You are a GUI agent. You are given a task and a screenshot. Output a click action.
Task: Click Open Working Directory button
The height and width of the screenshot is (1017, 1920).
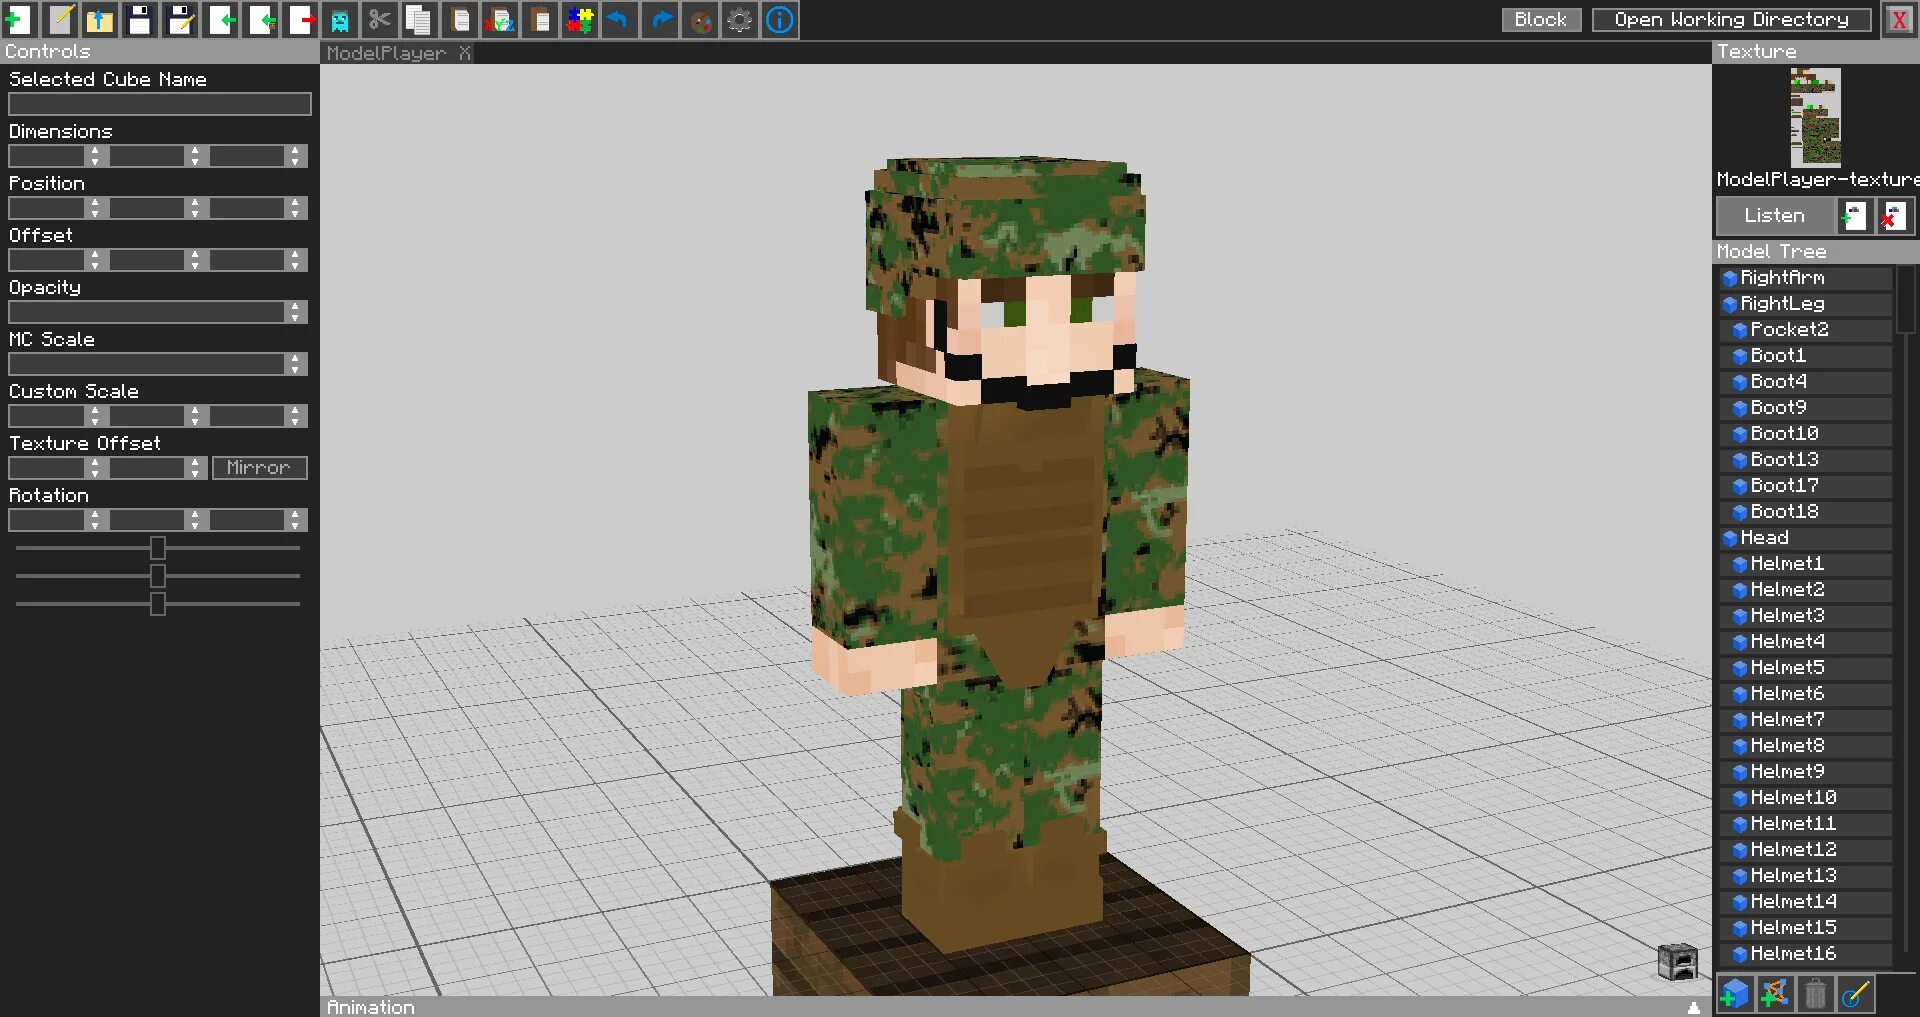coord(1731,19)
